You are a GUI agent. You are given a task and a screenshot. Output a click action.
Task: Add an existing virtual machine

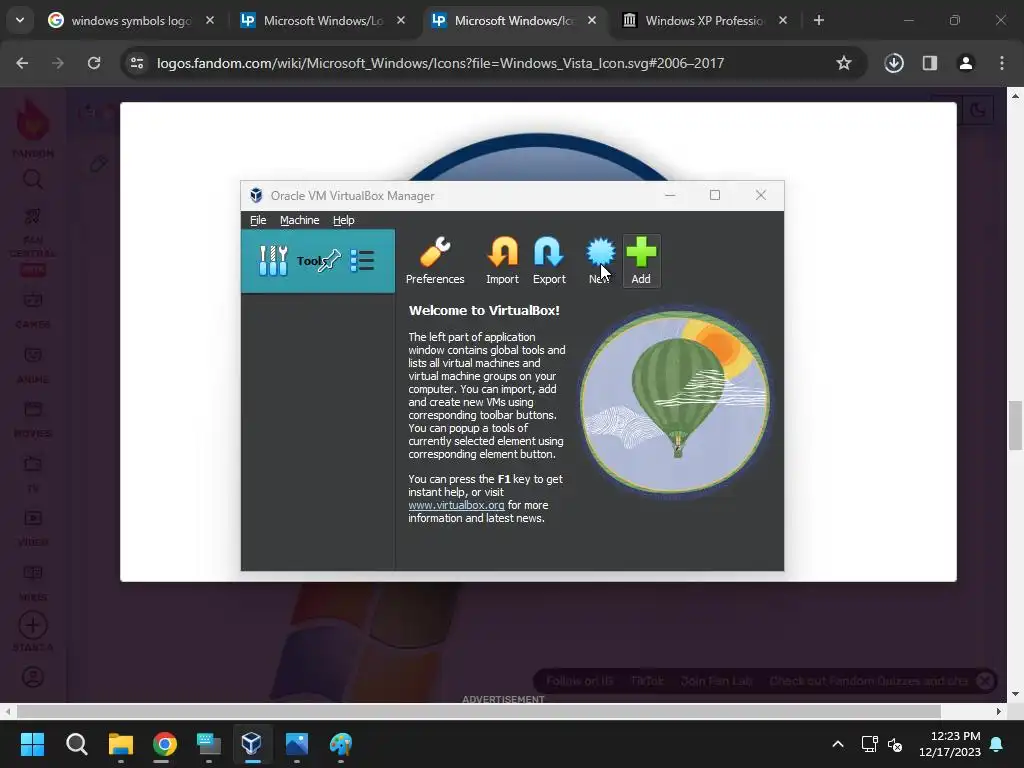point(641,261)
